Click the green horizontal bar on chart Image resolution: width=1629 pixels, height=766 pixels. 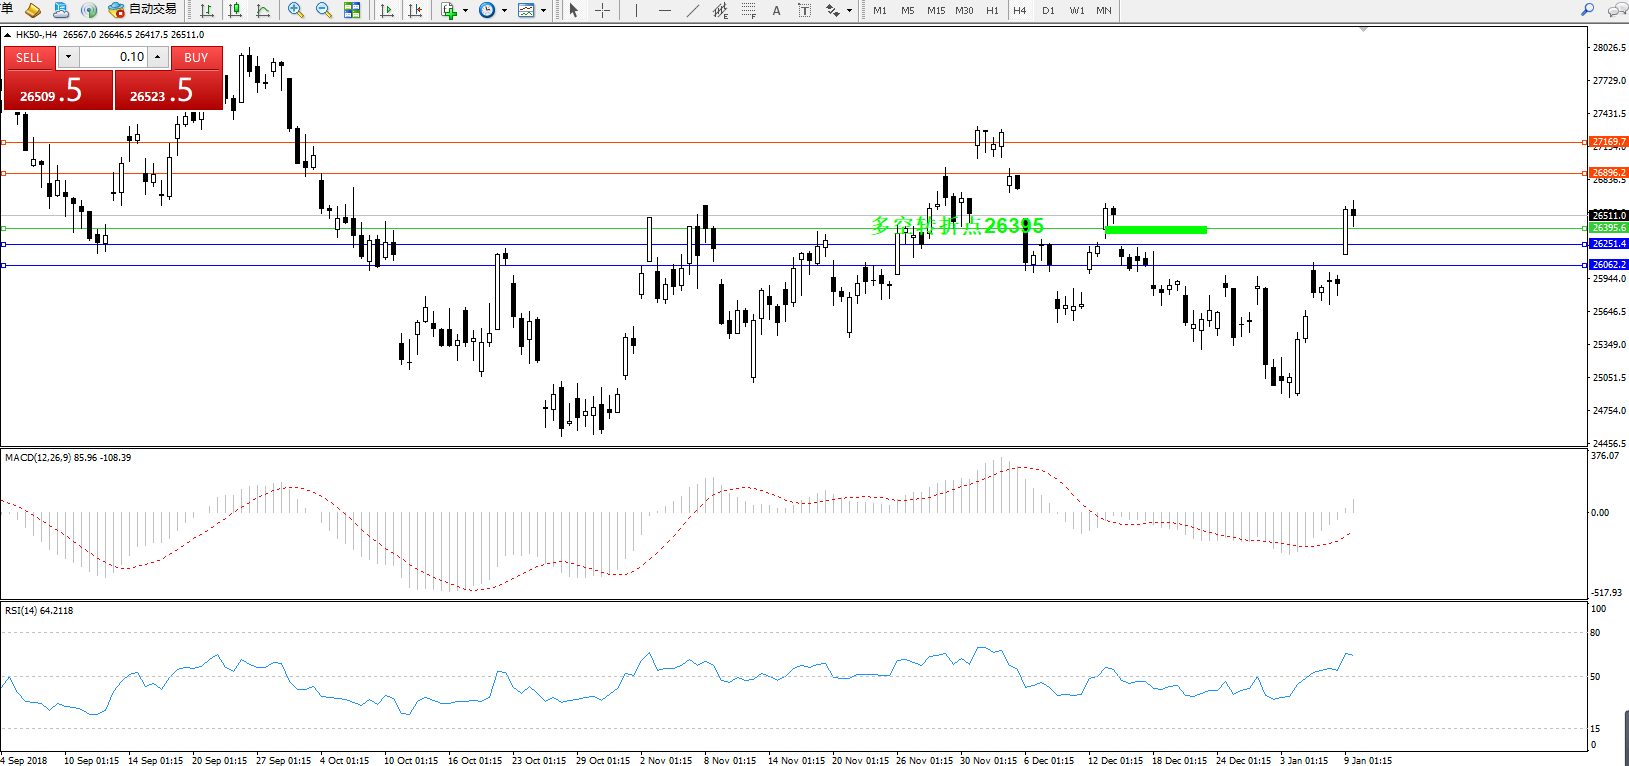1156,230
